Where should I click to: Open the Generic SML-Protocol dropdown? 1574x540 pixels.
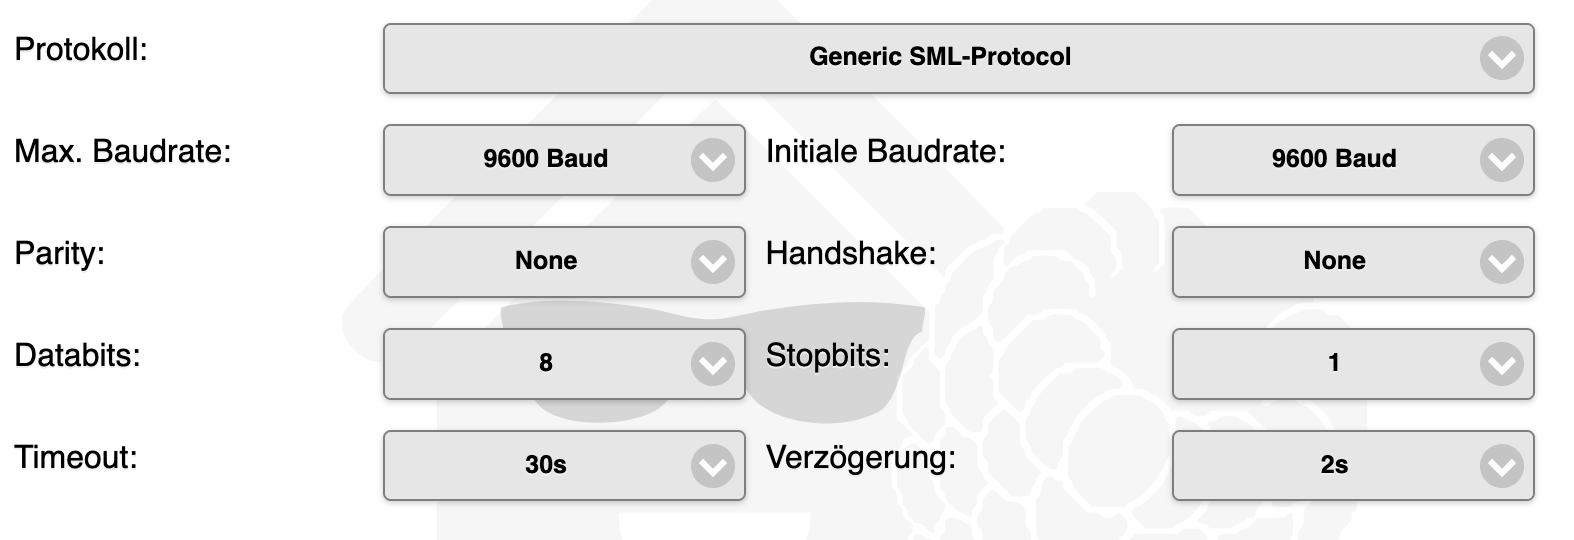tap(938, 58)
